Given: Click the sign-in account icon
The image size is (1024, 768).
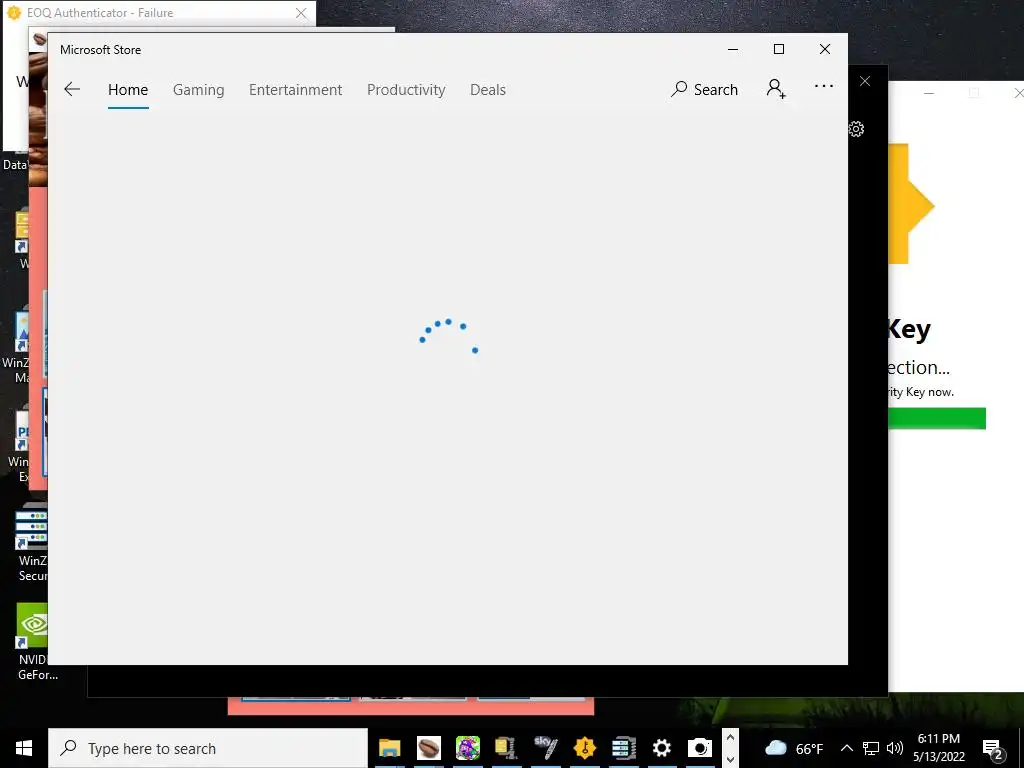Looking at the screenshot, I should (776, 88).
